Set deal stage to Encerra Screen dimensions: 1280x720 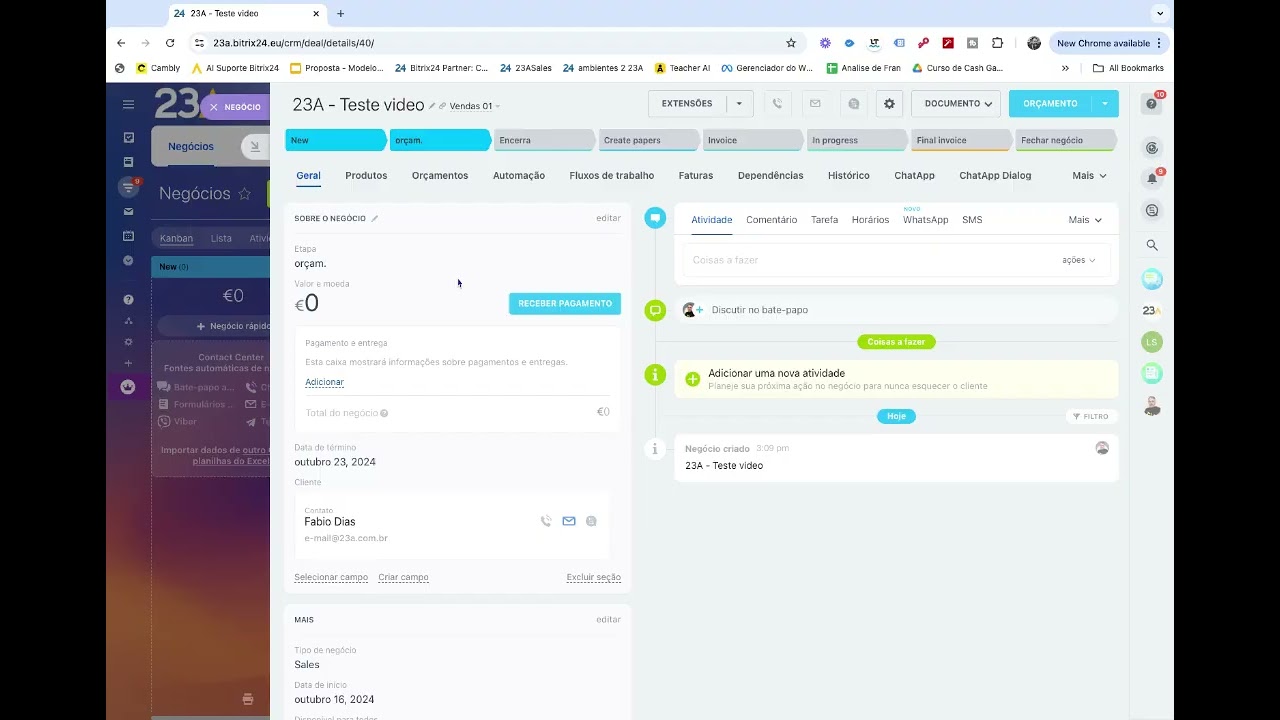tap(544, 140)
